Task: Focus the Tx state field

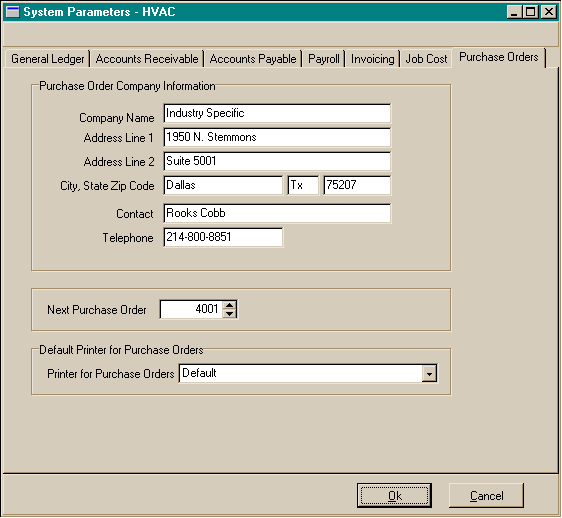Action: click(x=303, y=185)
